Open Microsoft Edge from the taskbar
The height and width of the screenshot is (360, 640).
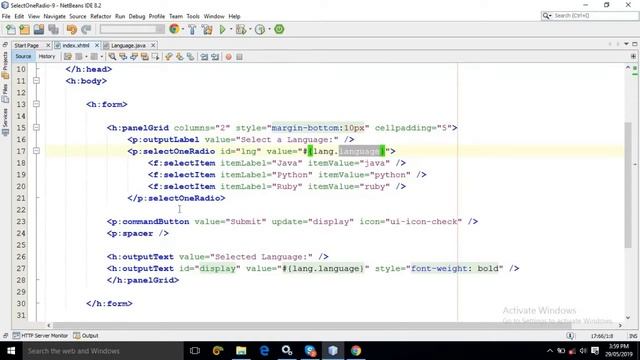(264, 351)
